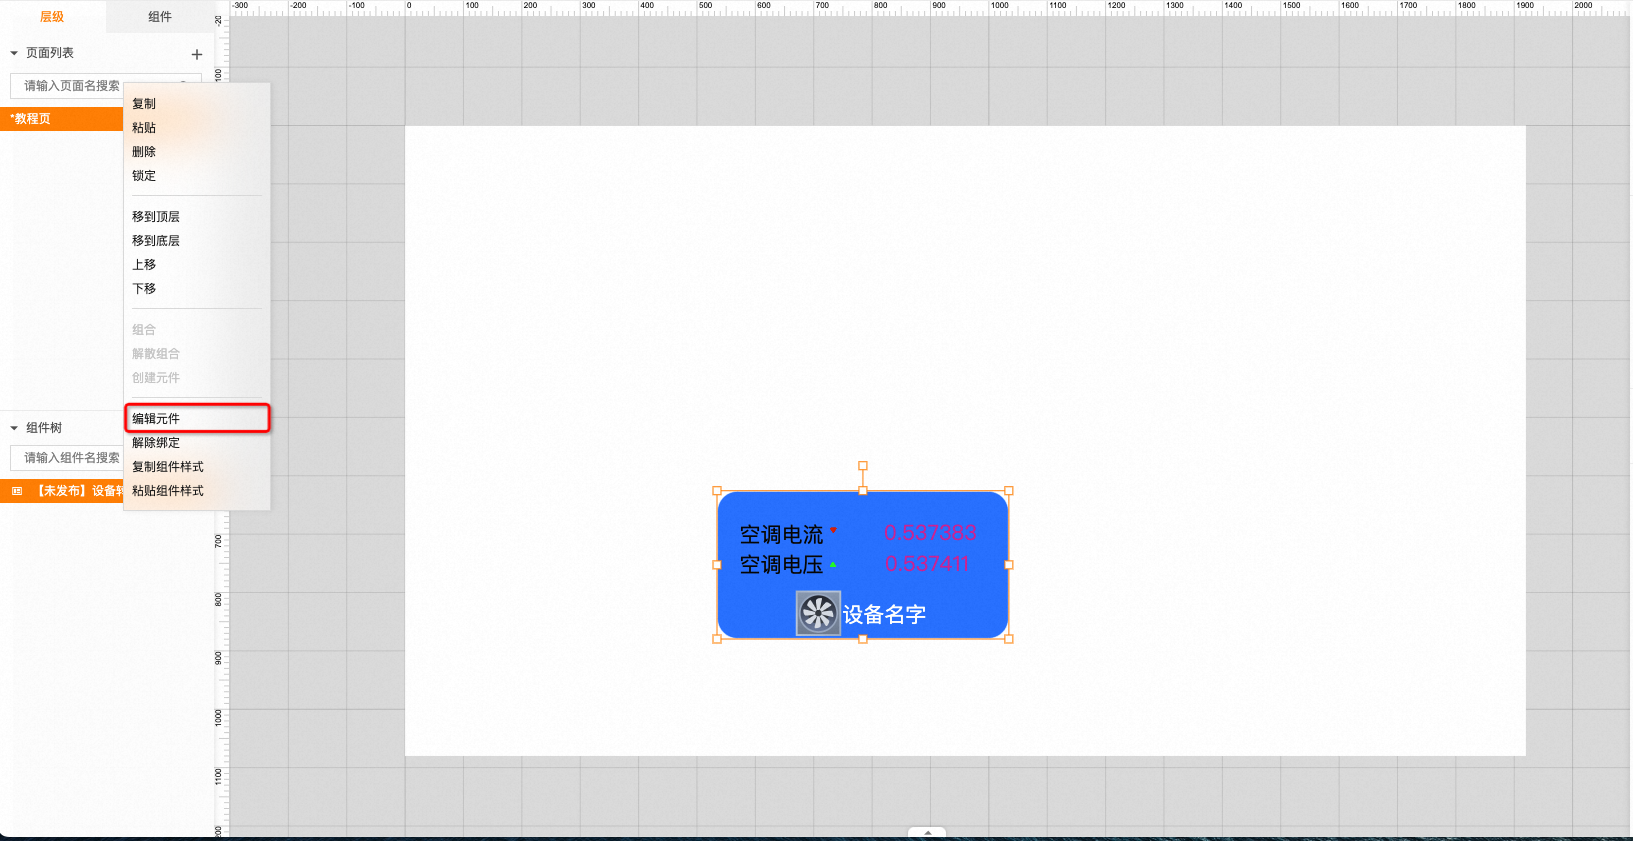Select 上移 in the context menu

coord(197,265)
